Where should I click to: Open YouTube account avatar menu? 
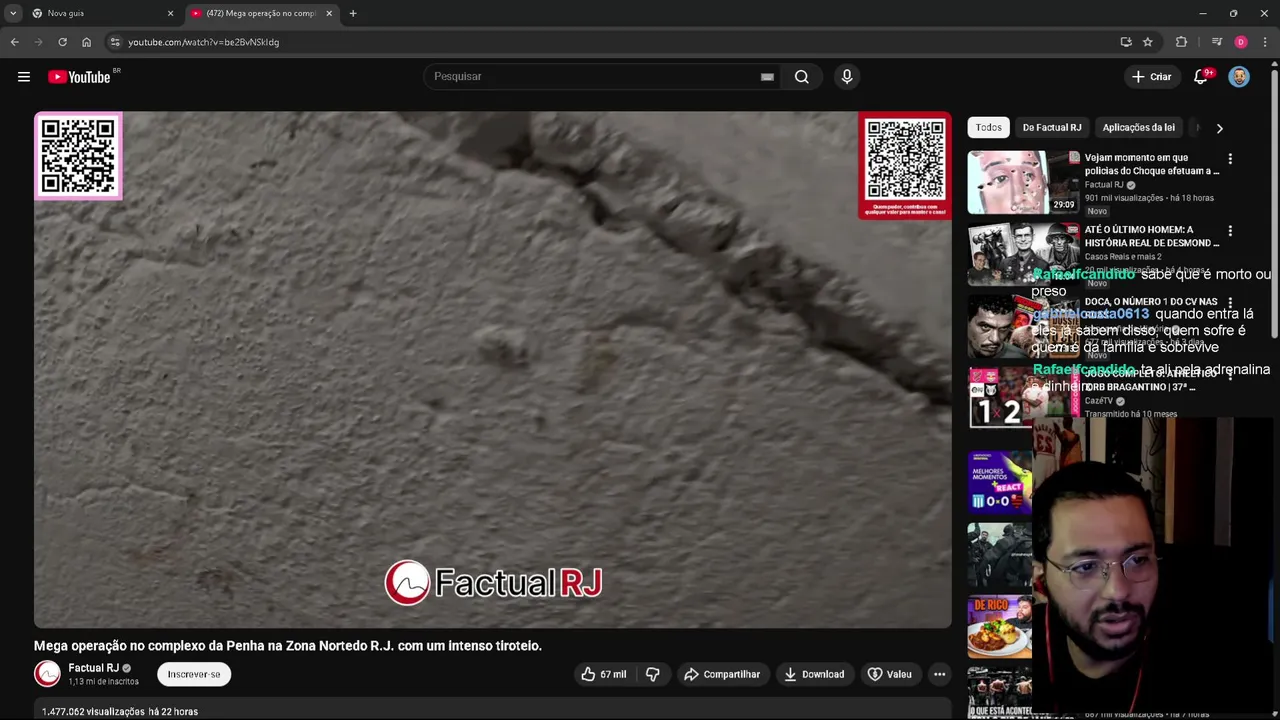[1239, 77]
